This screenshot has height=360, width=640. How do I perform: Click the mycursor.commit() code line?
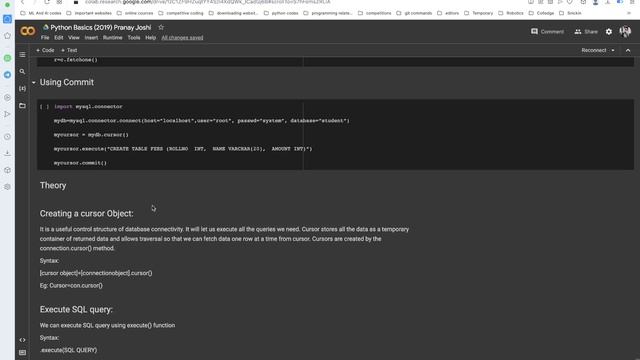80,163
